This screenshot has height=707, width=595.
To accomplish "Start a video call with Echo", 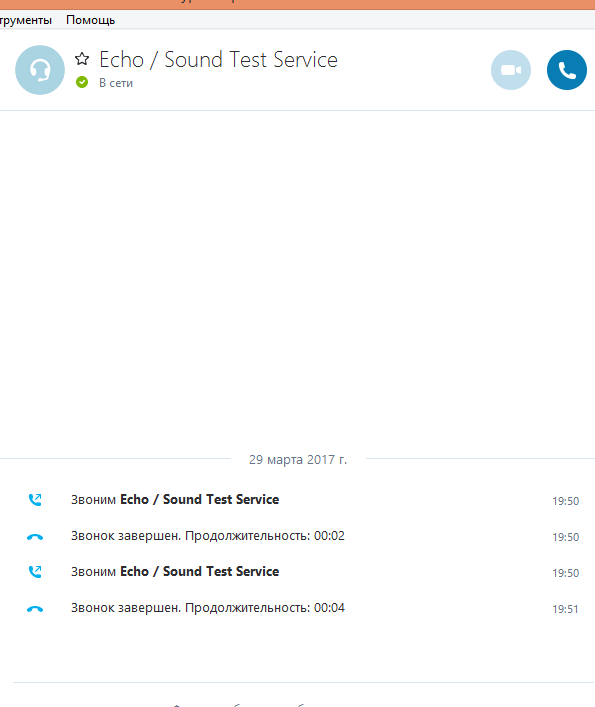I will click(511, 70).
